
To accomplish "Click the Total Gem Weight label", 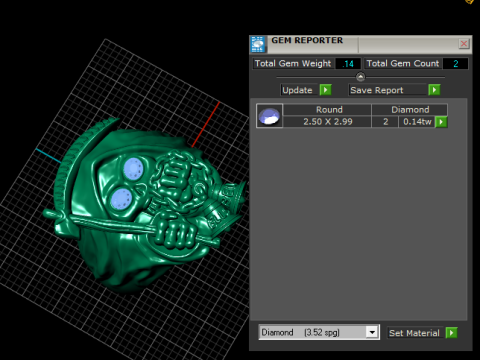I will click(x=293, y=64).
